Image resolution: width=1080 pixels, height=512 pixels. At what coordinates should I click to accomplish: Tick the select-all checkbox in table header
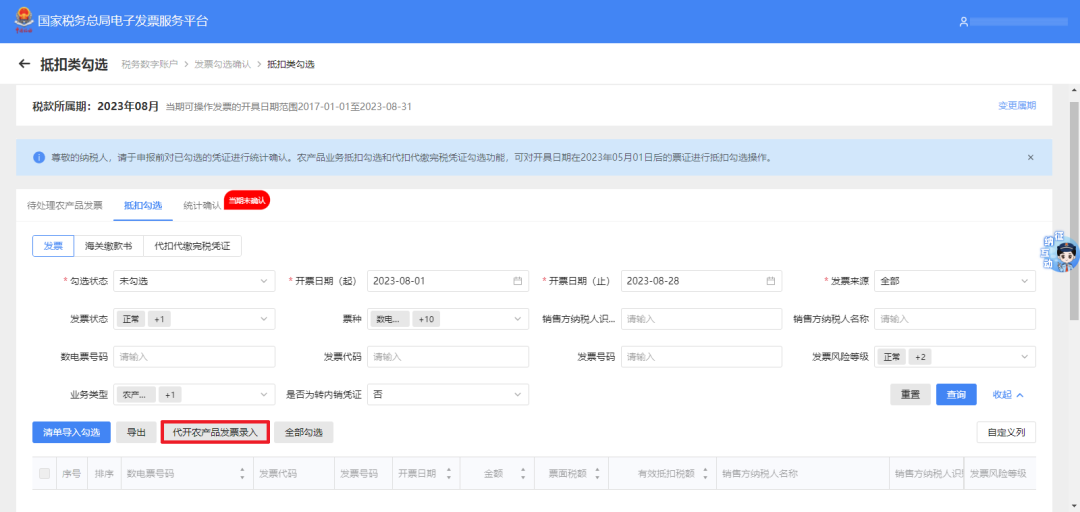[45, 473]
